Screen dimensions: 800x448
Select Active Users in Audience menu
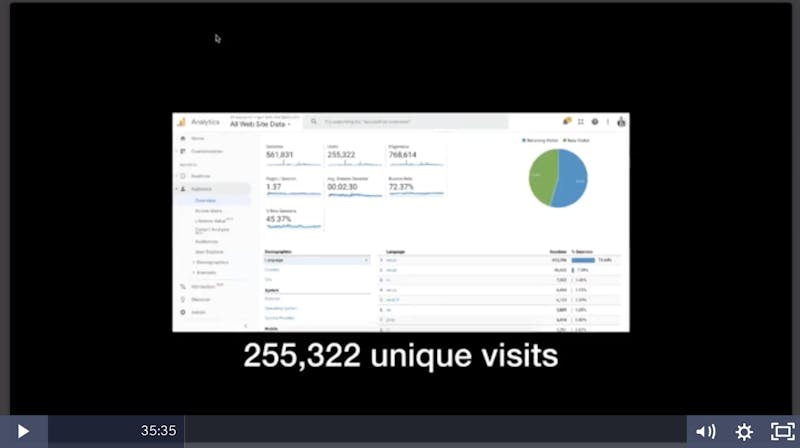tap(208, 211)
